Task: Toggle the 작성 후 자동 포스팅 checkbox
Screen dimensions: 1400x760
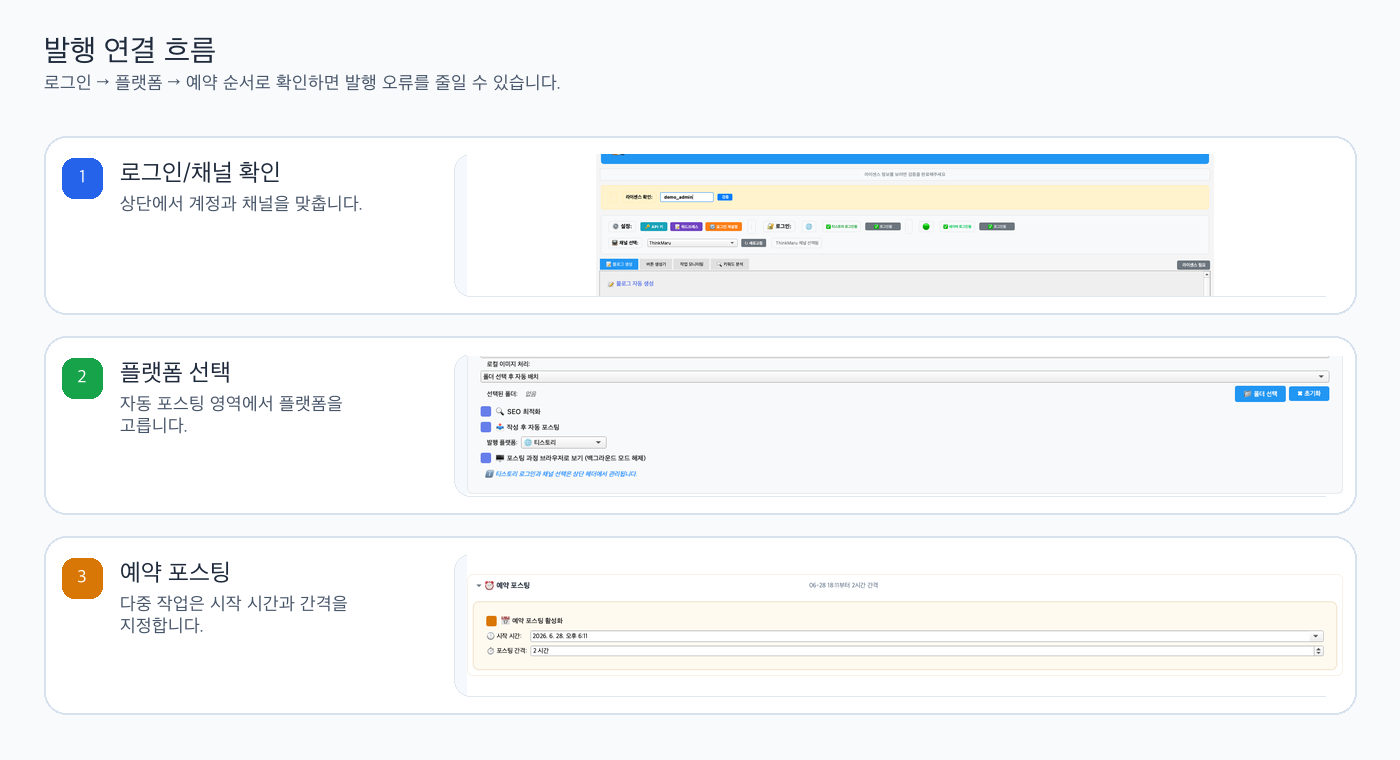Action: coord(486,427)
